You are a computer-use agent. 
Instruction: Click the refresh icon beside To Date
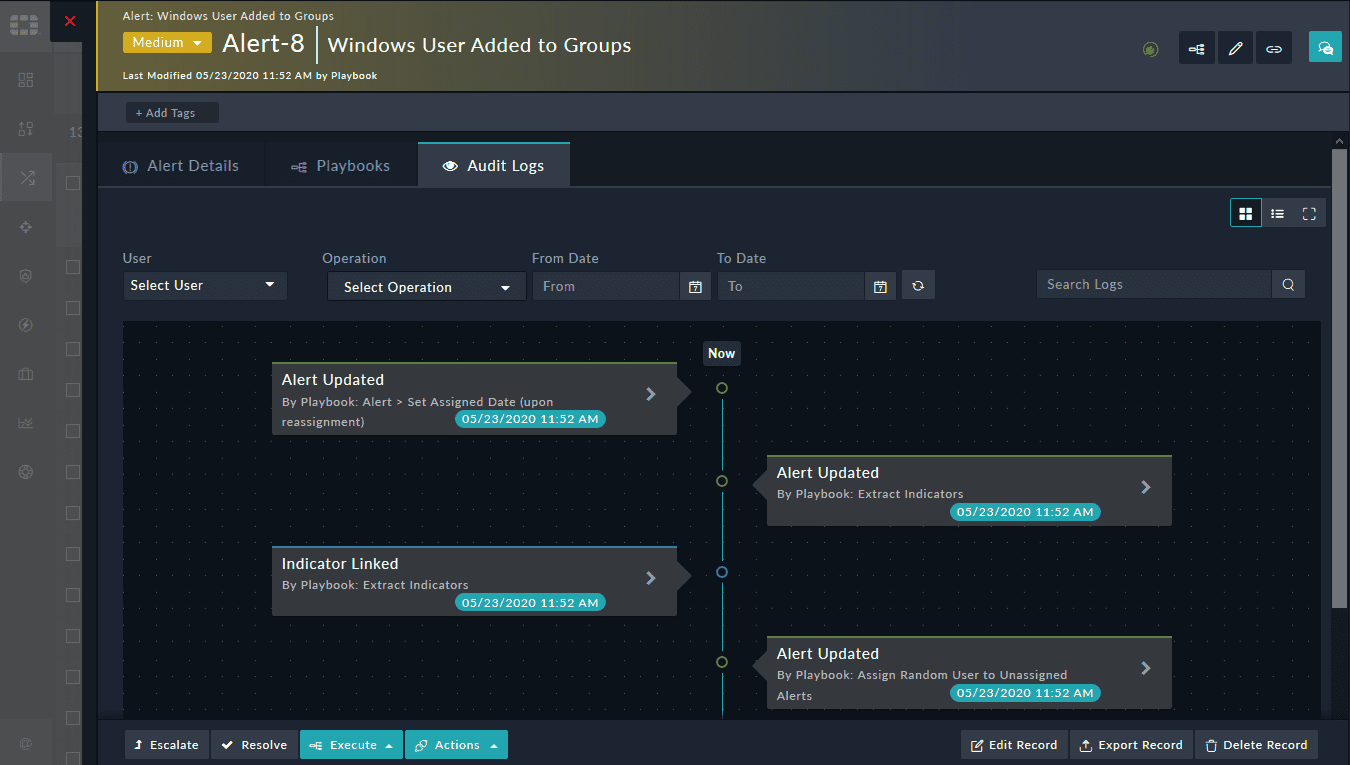(x=917, y=286)
